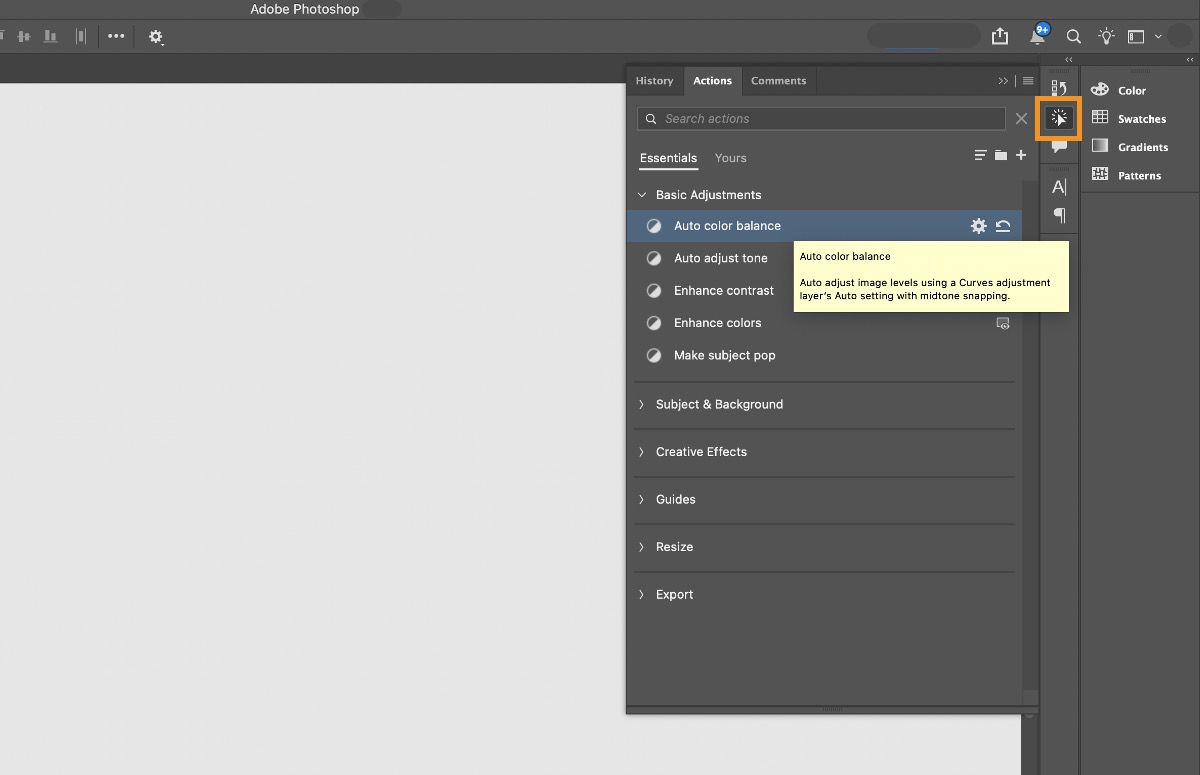Open the Share export icon
The width and height of the screenshot is (1200, 775).
click(x=1000, y=36)
